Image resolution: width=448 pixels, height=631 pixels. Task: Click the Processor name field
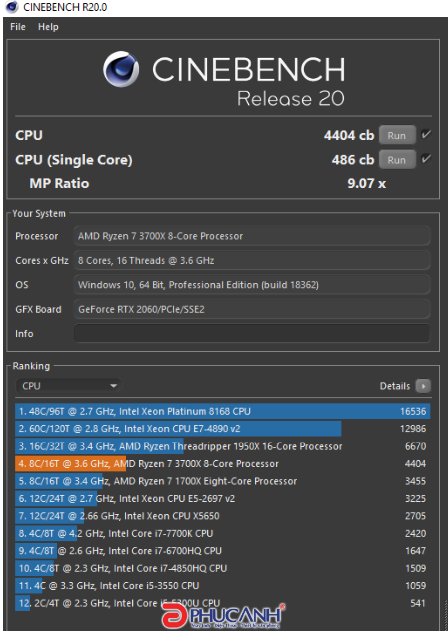[x=252, y=236]
